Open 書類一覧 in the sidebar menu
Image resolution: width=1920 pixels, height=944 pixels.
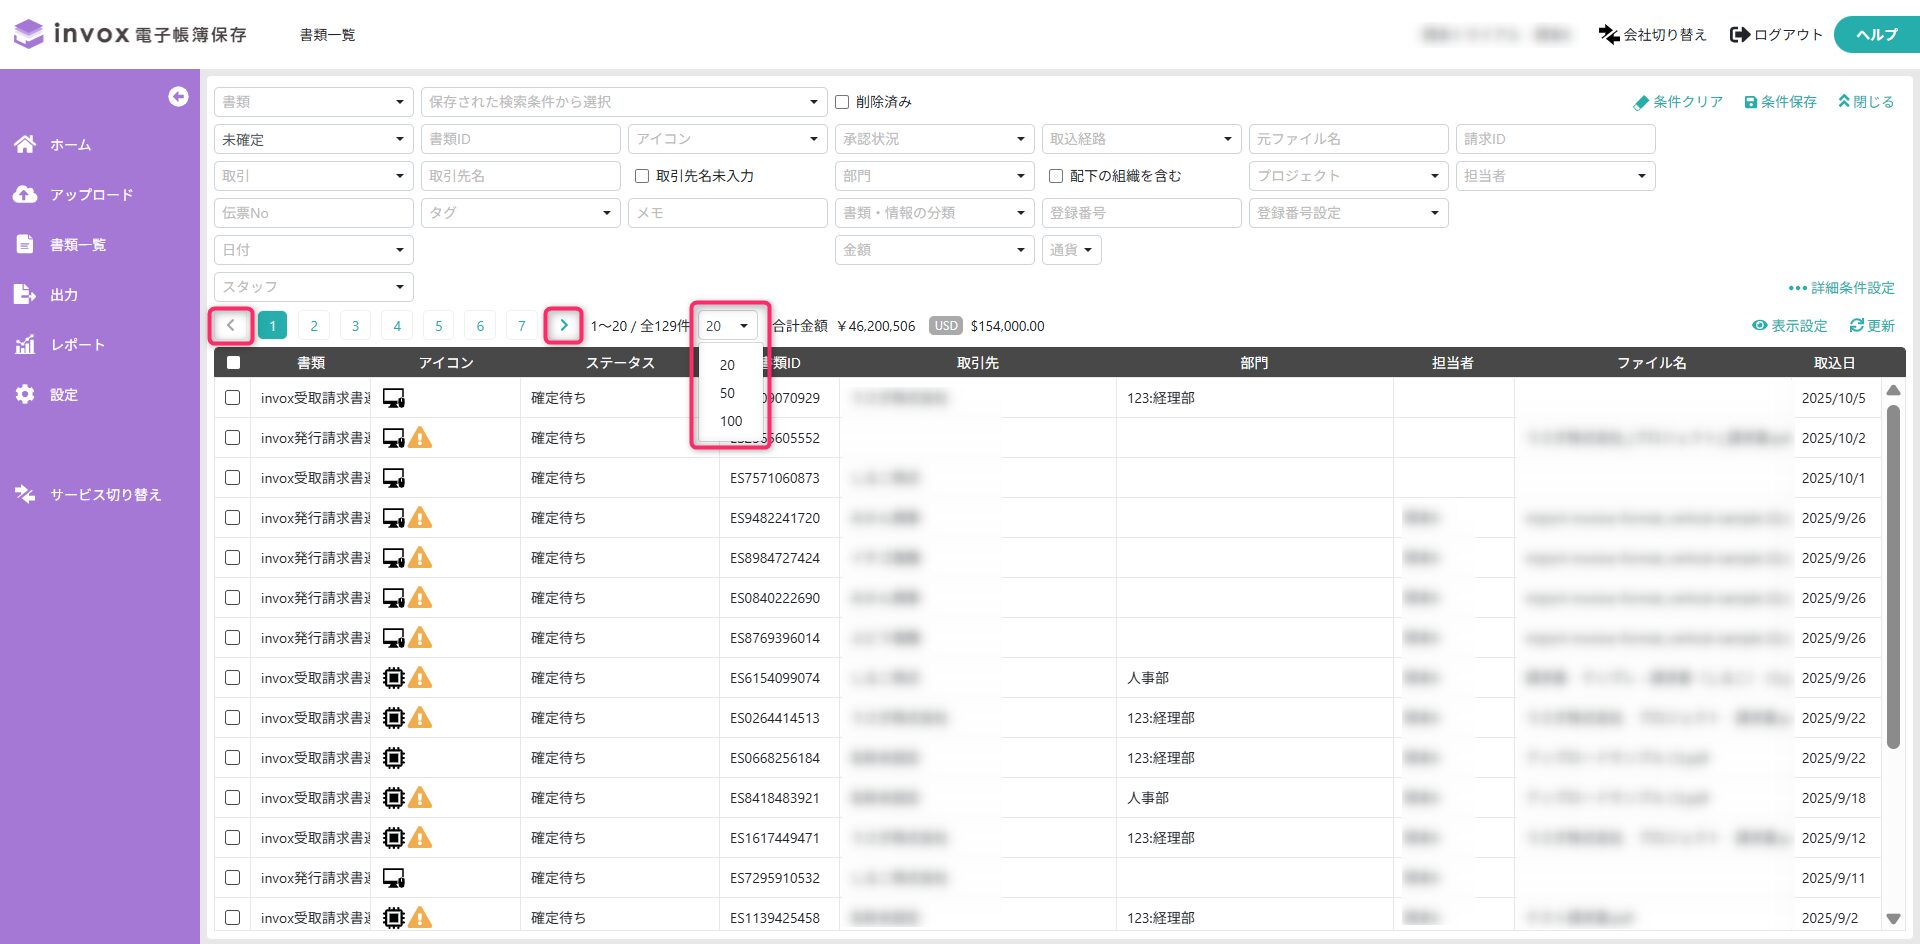[78, 245]
